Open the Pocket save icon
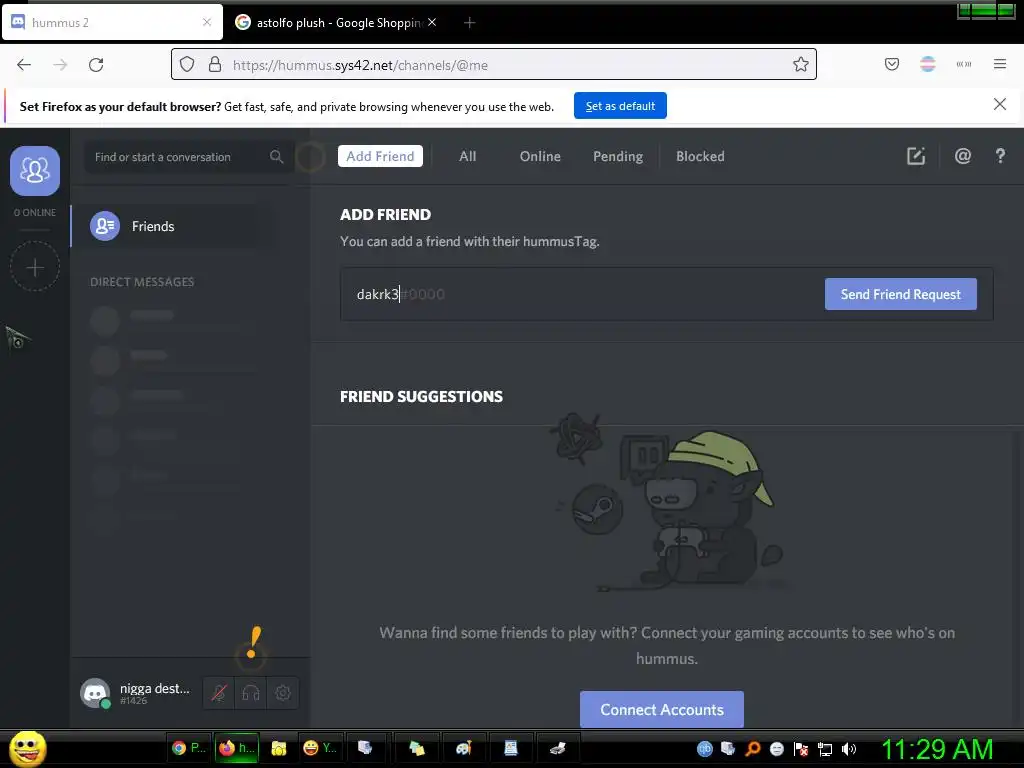Viewport: 1024px width, 768px height. click(x=891, y=64)
